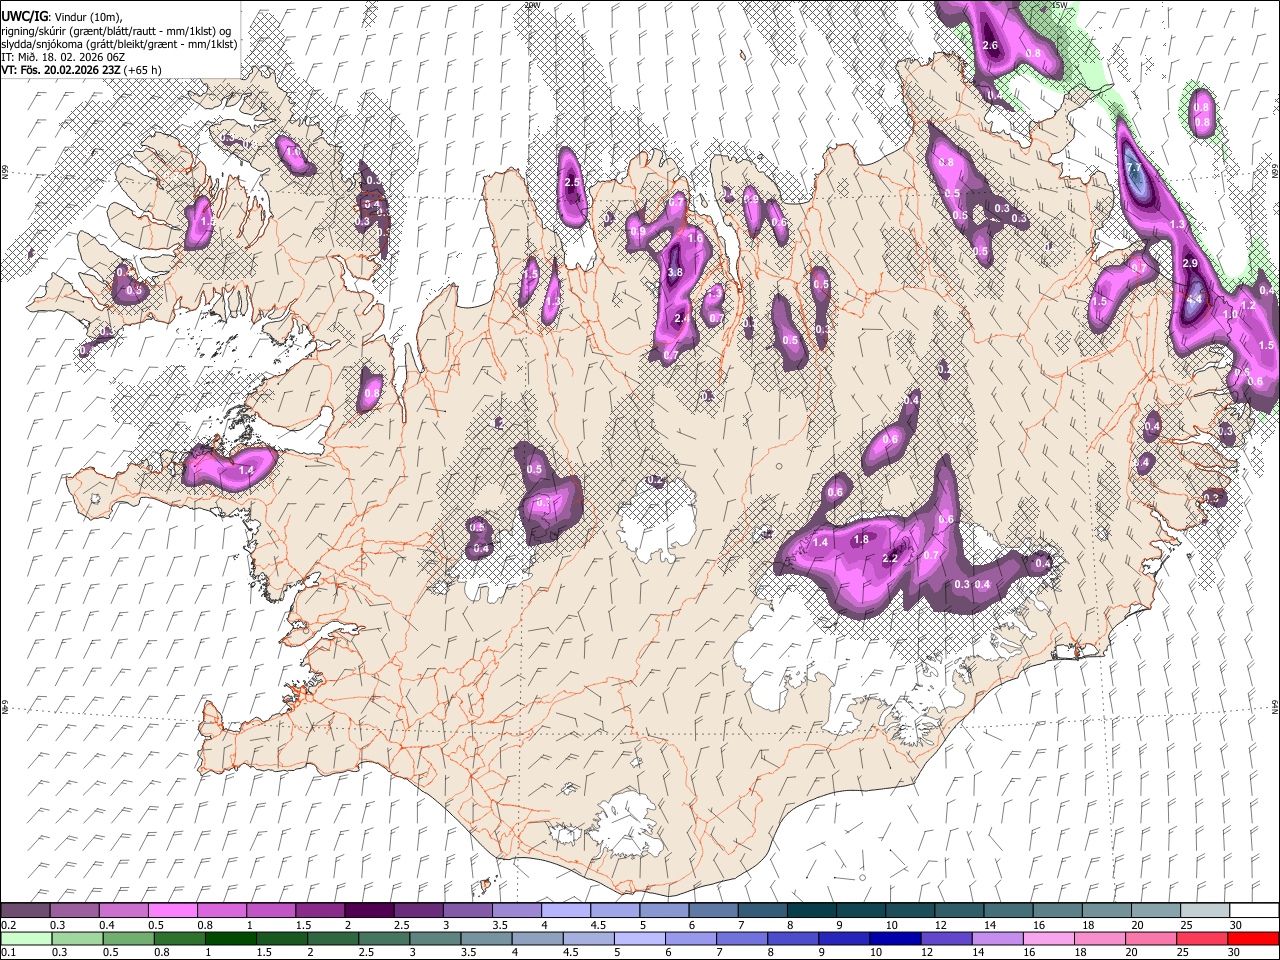Click the '(+65 h)' forecast offset text
This screenshot has height=960, width=1280.
[143, 70]
